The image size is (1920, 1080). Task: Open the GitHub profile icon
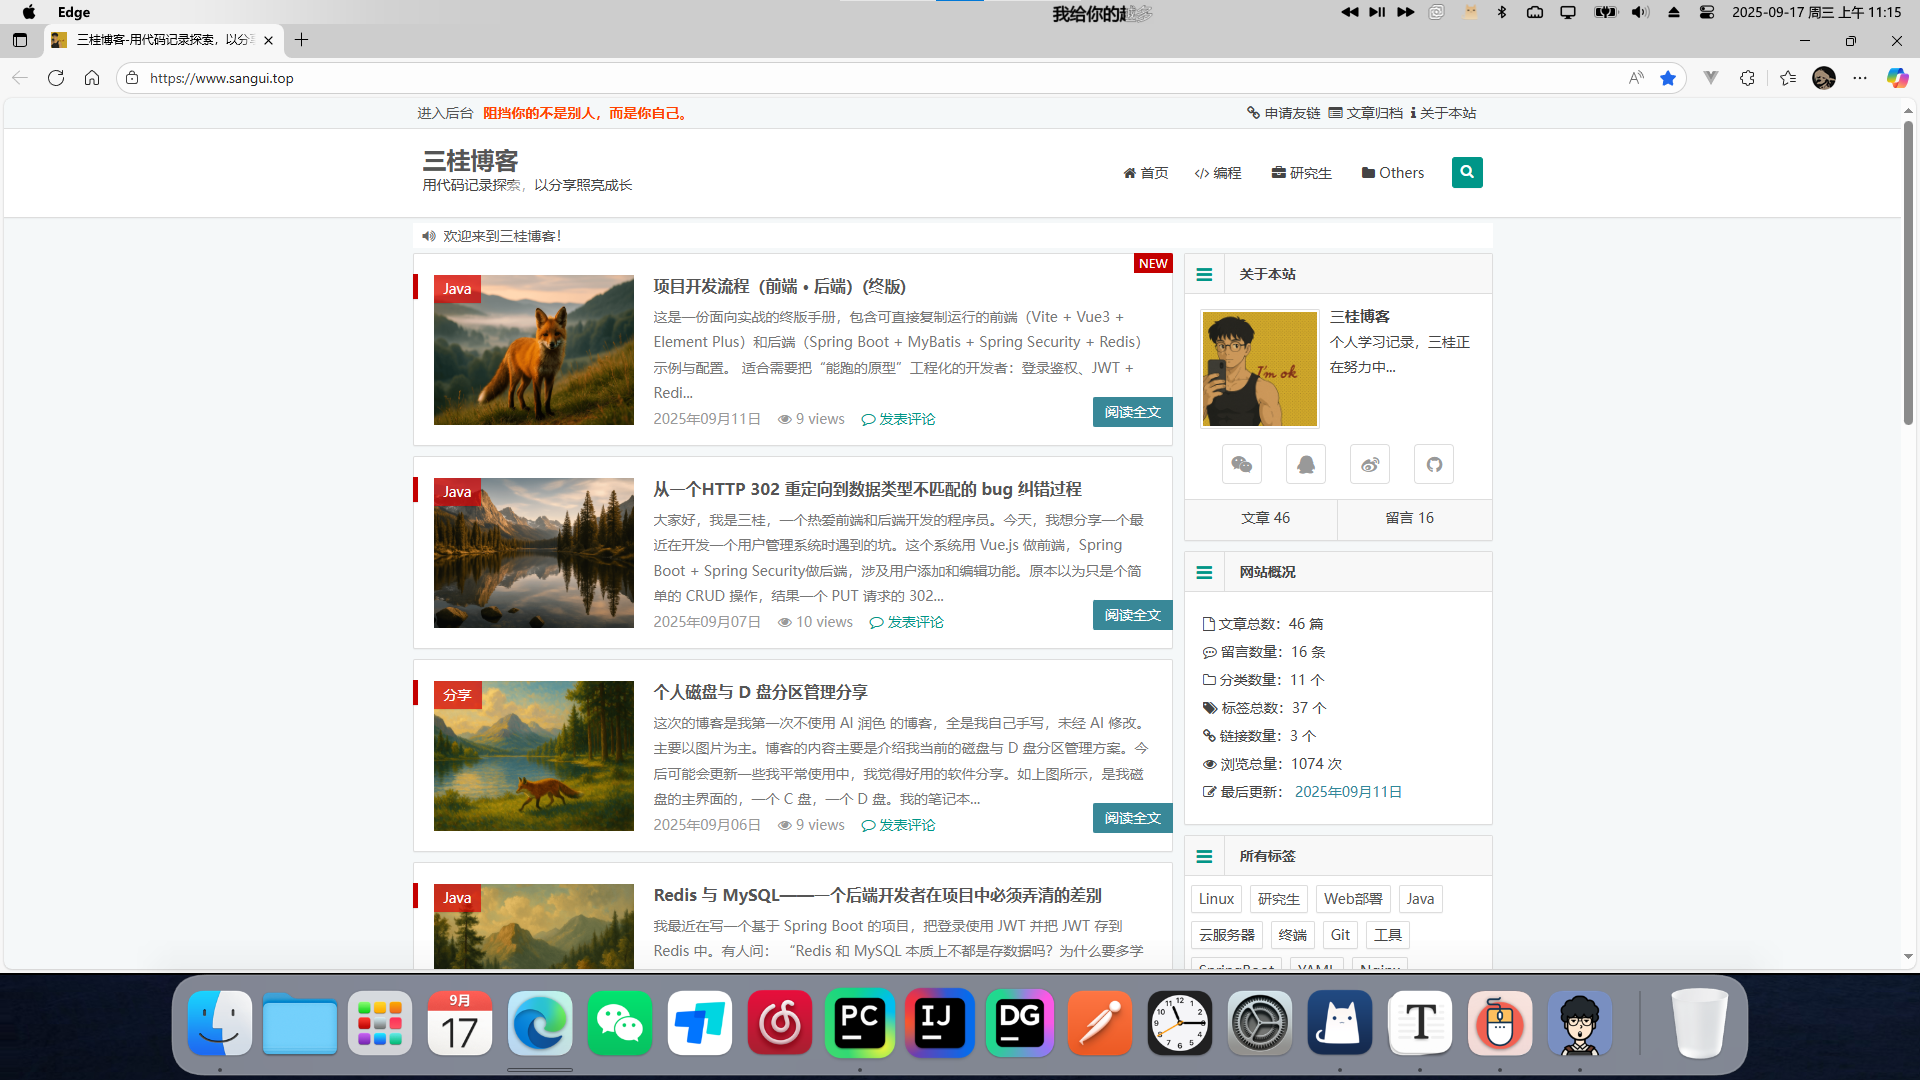click(1434, 465)
